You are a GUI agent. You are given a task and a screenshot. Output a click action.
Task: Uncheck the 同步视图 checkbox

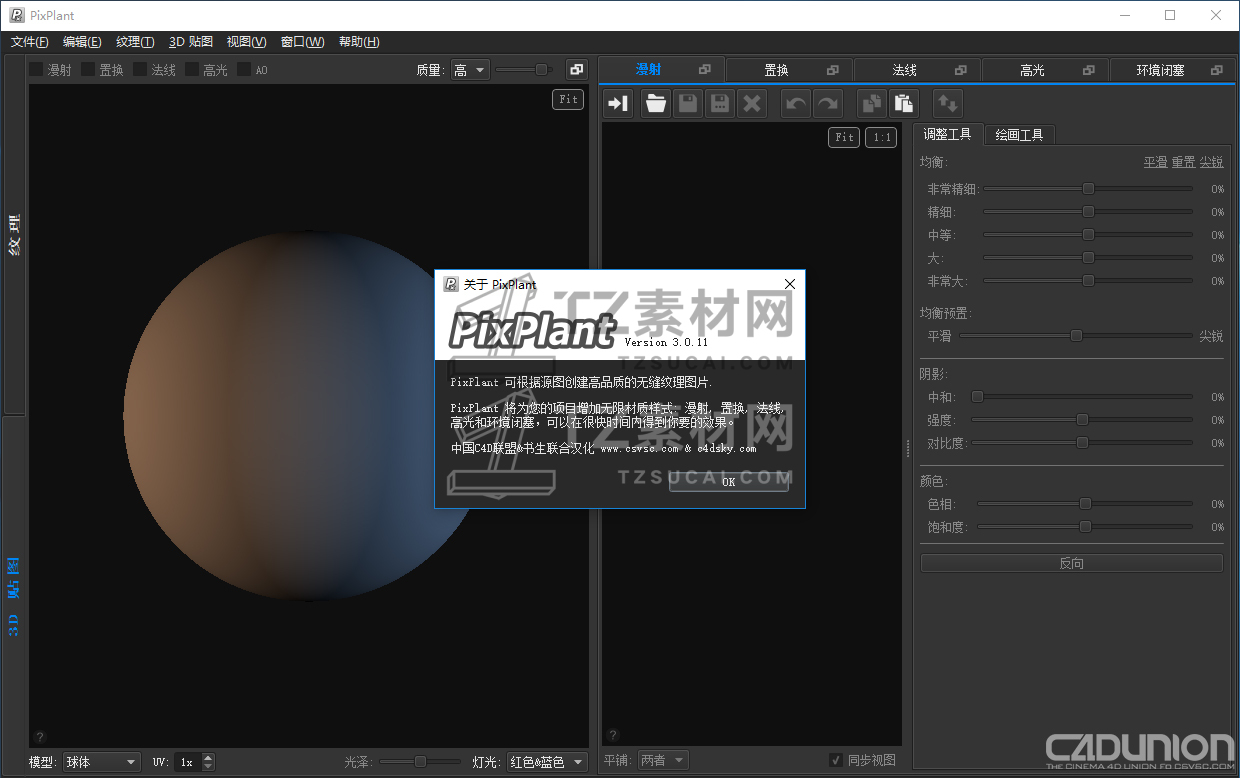pos(836,761)
